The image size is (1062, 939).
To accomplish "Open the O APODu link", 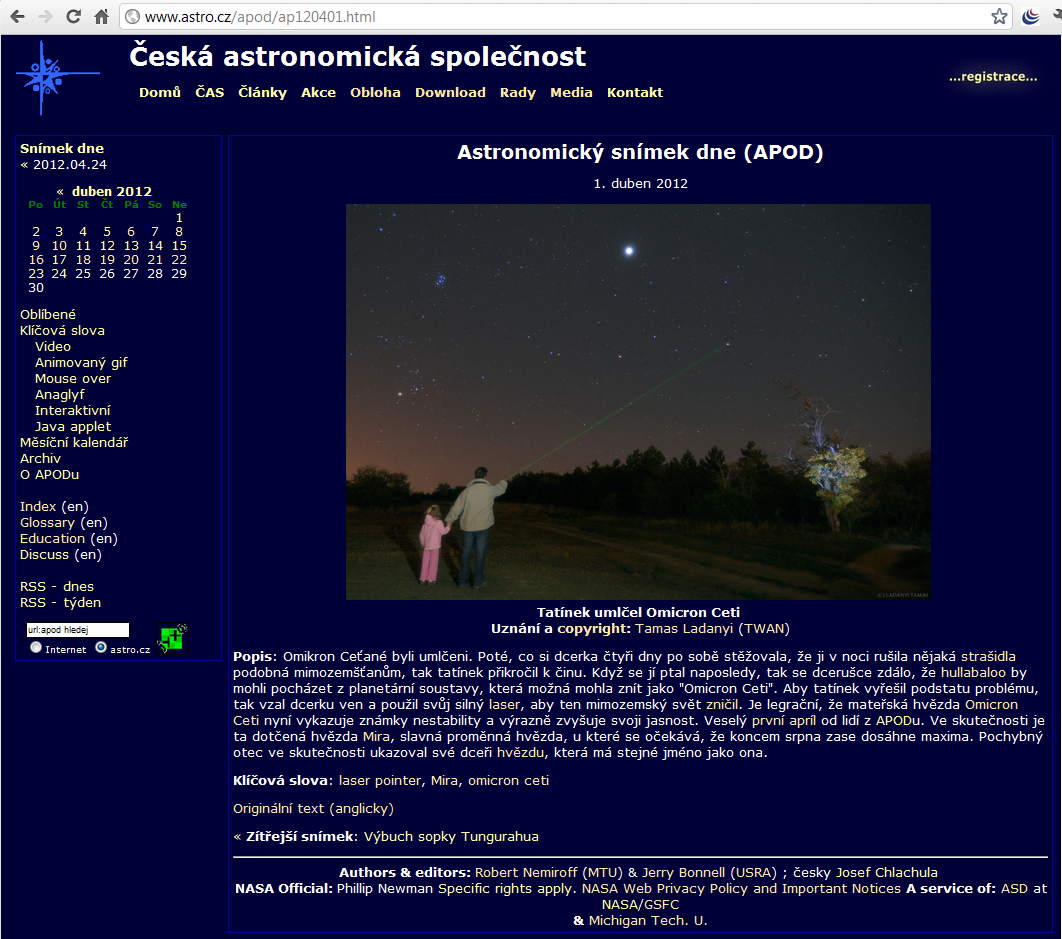I will [49, 475].
